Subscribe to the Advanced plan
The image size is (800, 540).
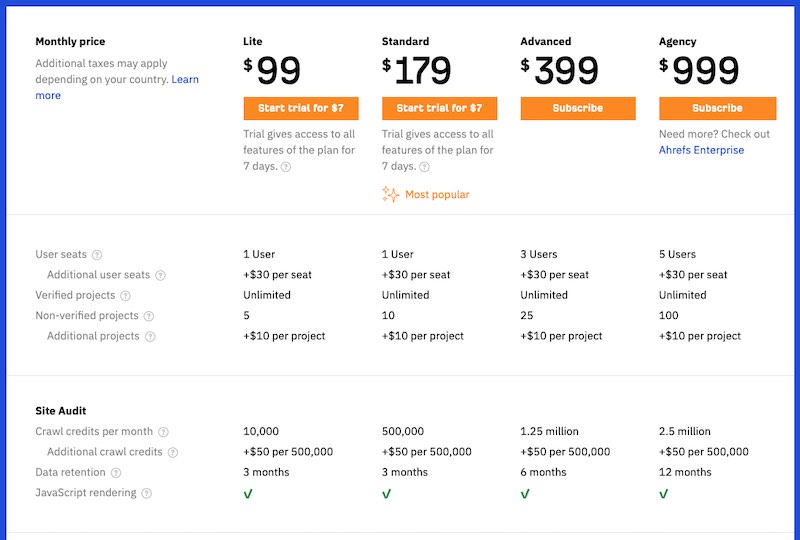(578, 108)
